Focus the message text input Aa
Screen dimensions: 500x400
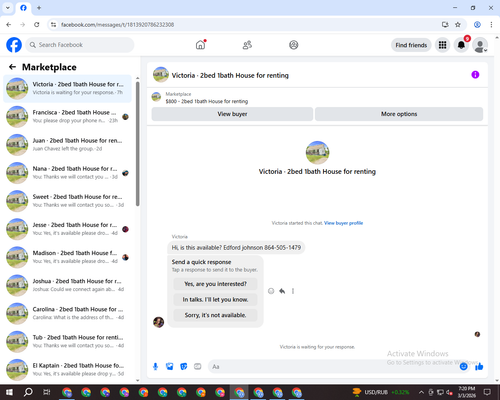tap(333, 367)
